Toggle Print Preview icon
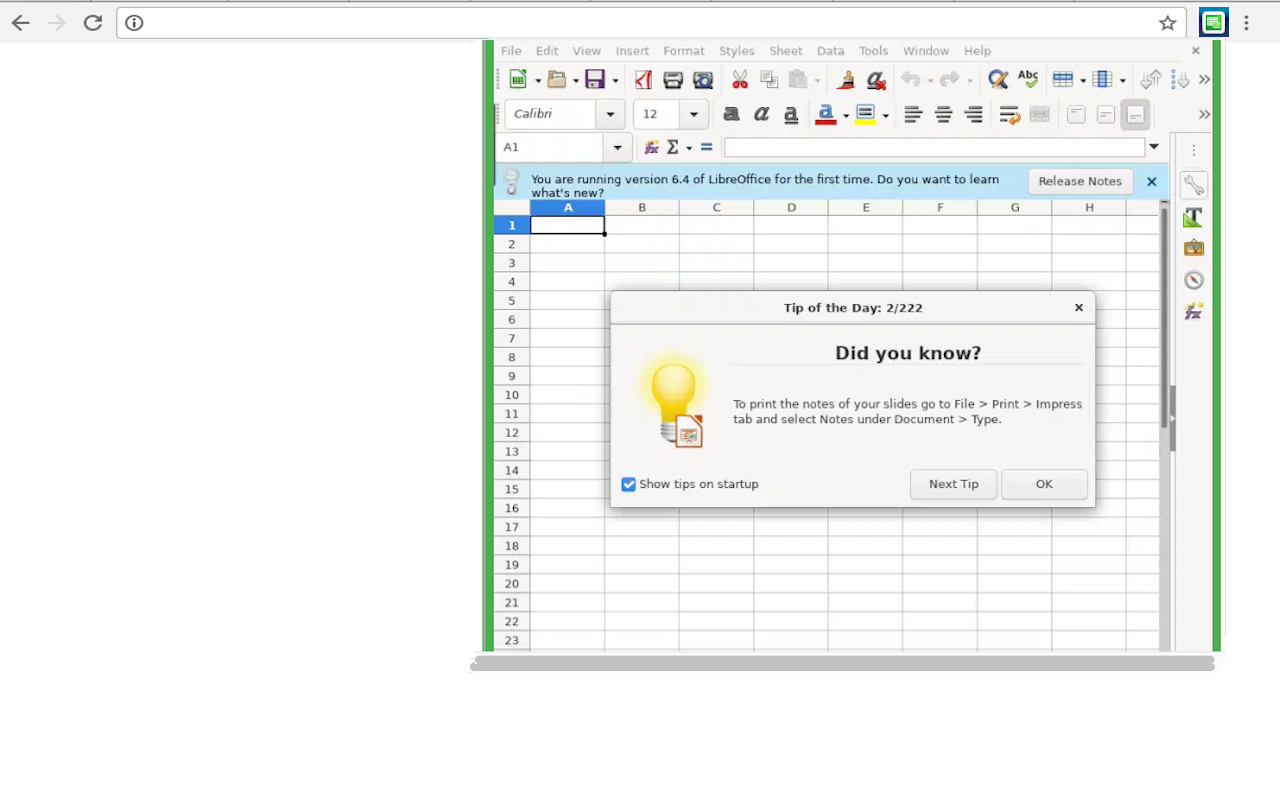1280x800 pixels. coord(703,80)
